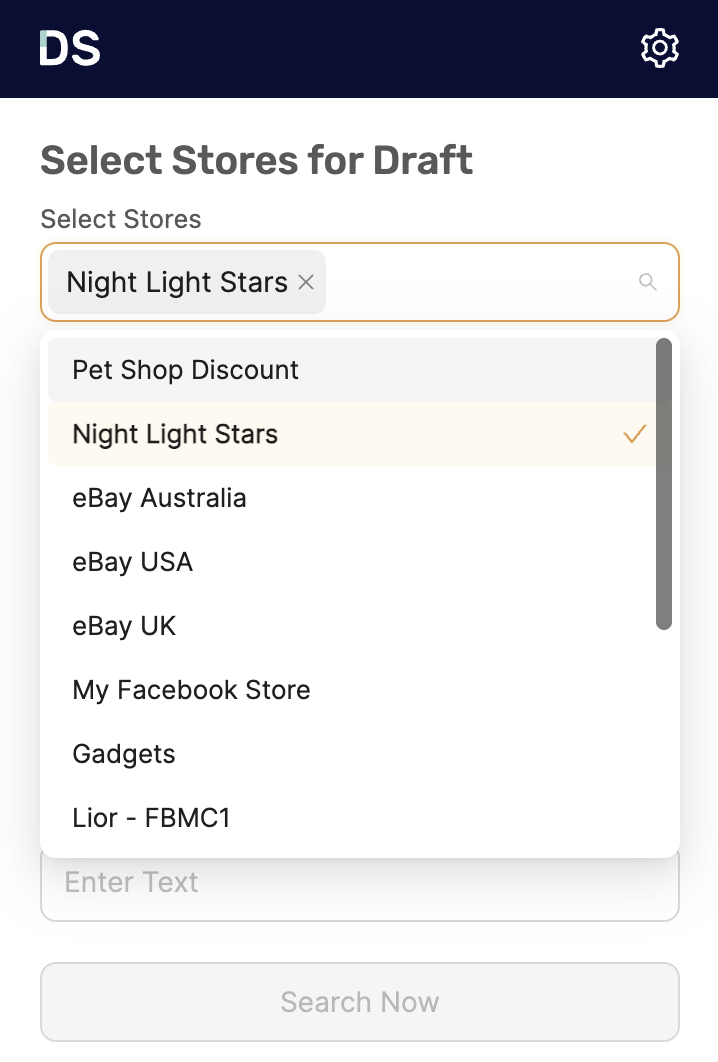Select the Pet Shop Discount store
This screenshot has width=718, height=1062.
coord(185,370)
